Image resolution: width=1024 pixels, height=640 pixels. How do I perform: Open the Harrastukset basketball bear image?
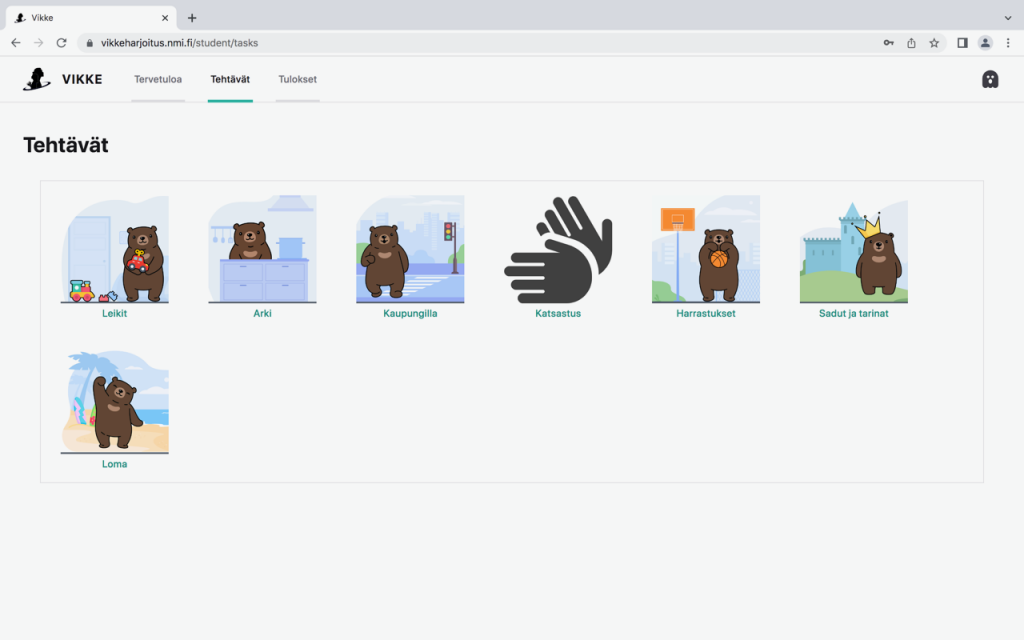click(706, 249)
